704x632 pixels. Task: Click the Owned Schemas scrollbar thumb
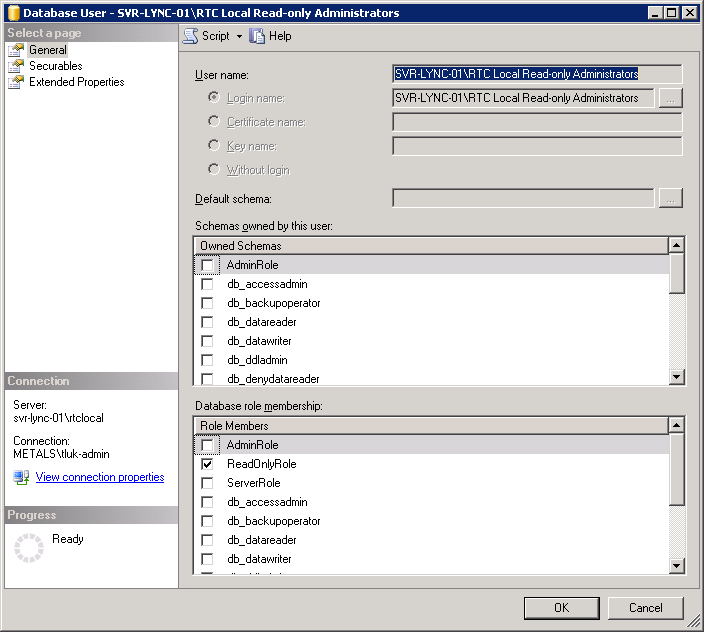(676, 273)
